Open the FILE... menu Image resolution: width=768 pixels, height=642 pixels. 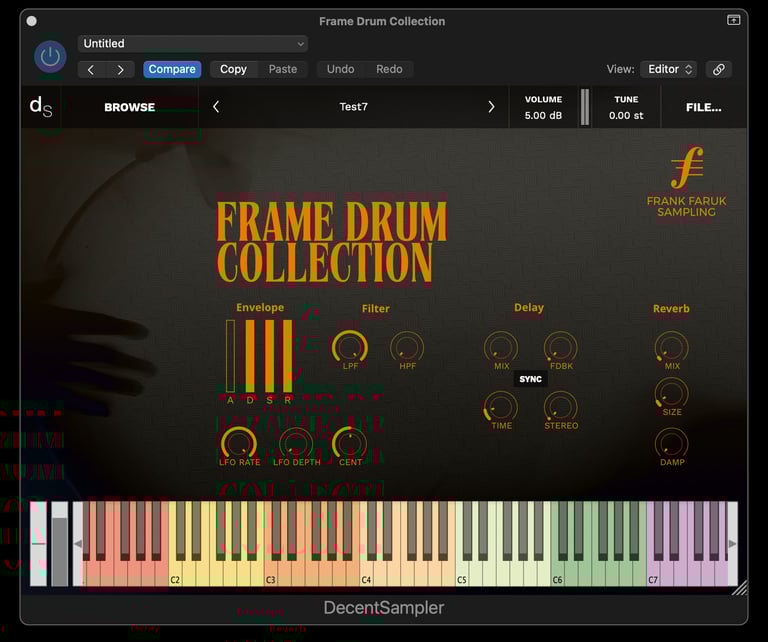pyautogui.click(x=703, y=107)
